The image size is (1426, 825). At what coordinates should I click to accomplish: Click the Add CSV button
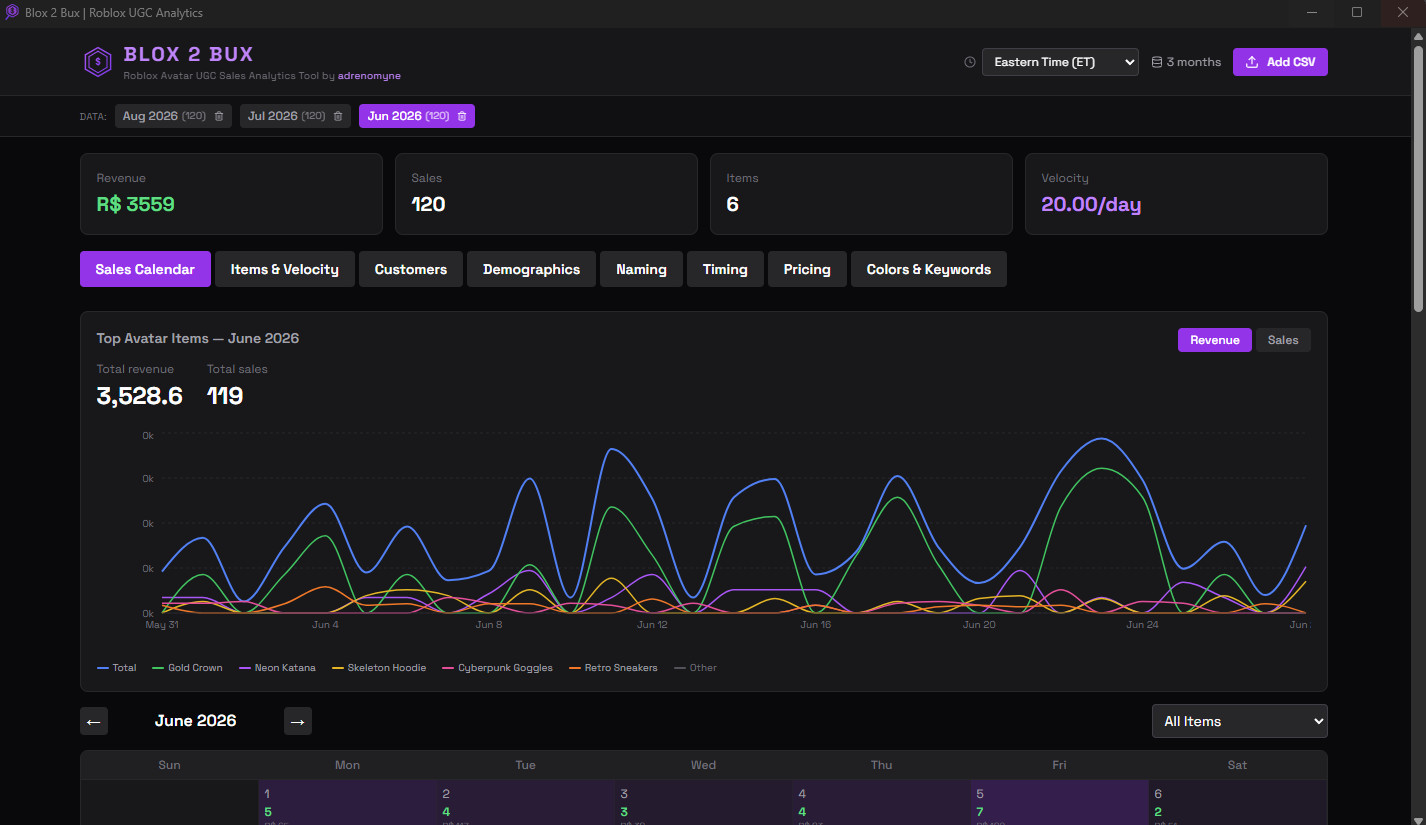[1280, 62]
